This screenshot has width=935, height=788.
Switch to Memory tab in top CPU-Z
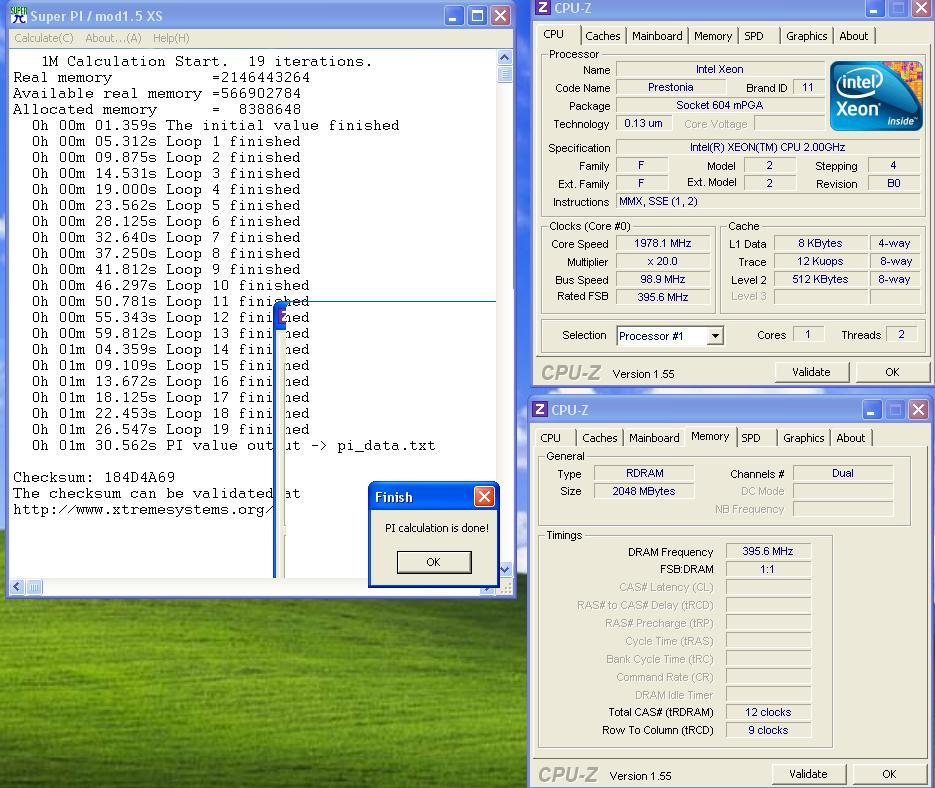tap(713, 36)
